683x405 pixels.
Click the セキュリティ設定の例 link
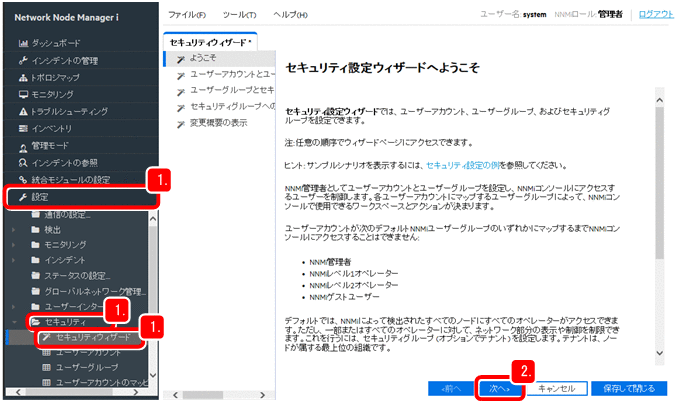click(463, 165)
